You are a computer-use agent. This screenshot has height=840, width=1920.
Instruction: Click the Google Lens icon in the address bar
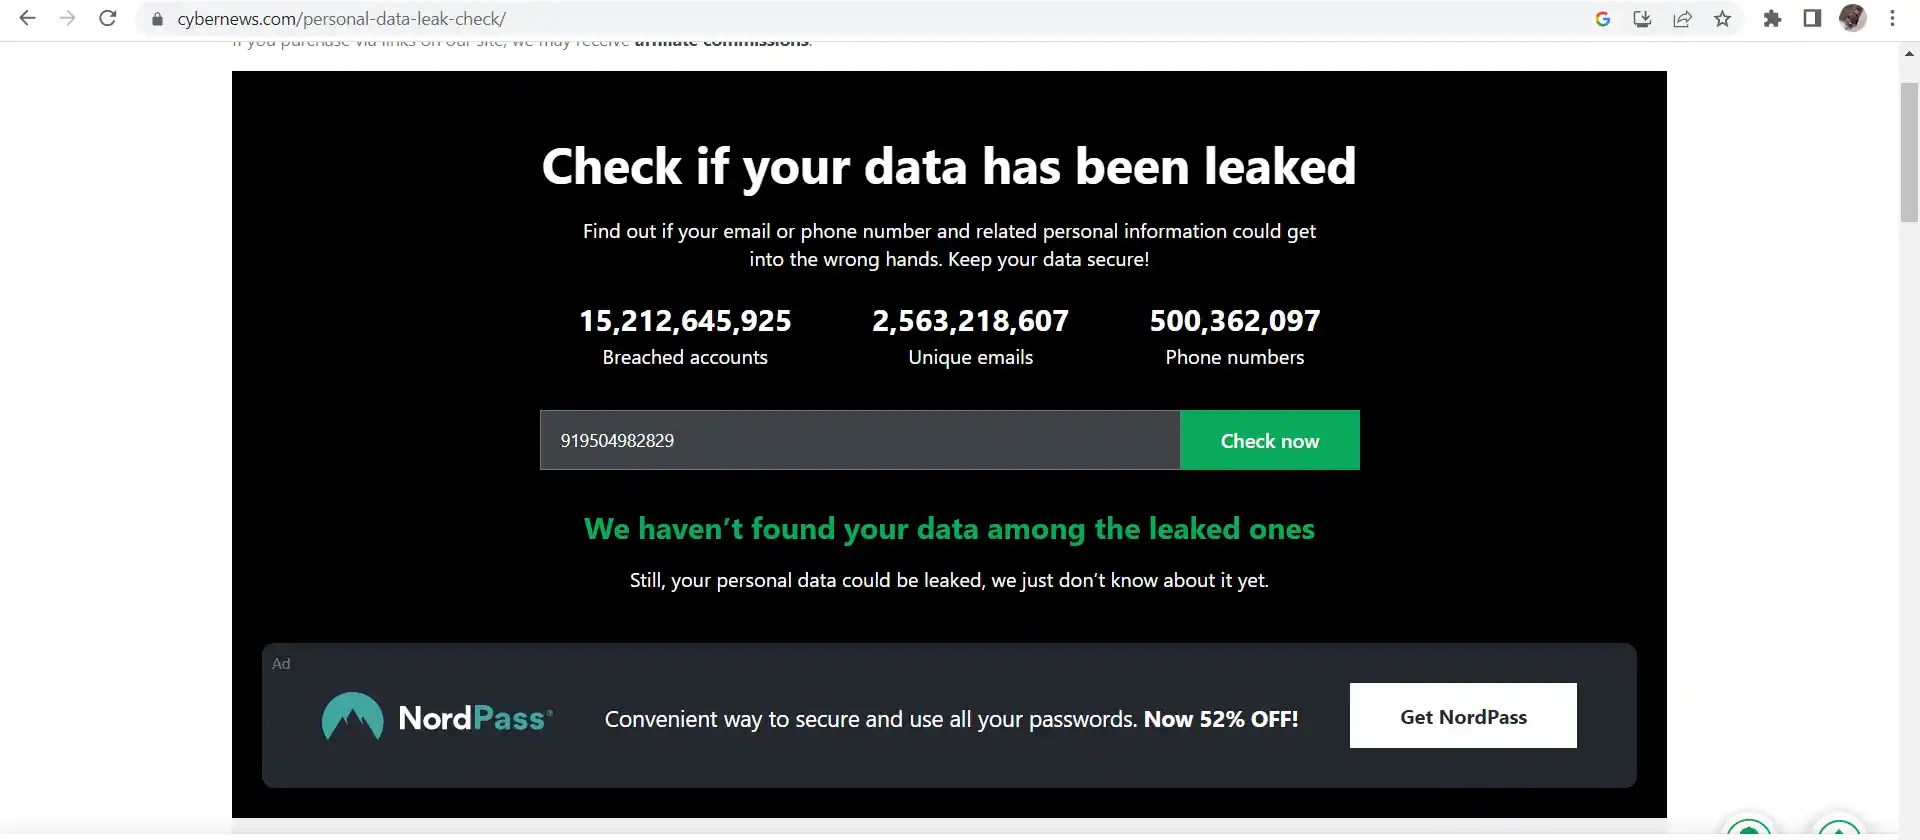click(x=1603, y=19)
